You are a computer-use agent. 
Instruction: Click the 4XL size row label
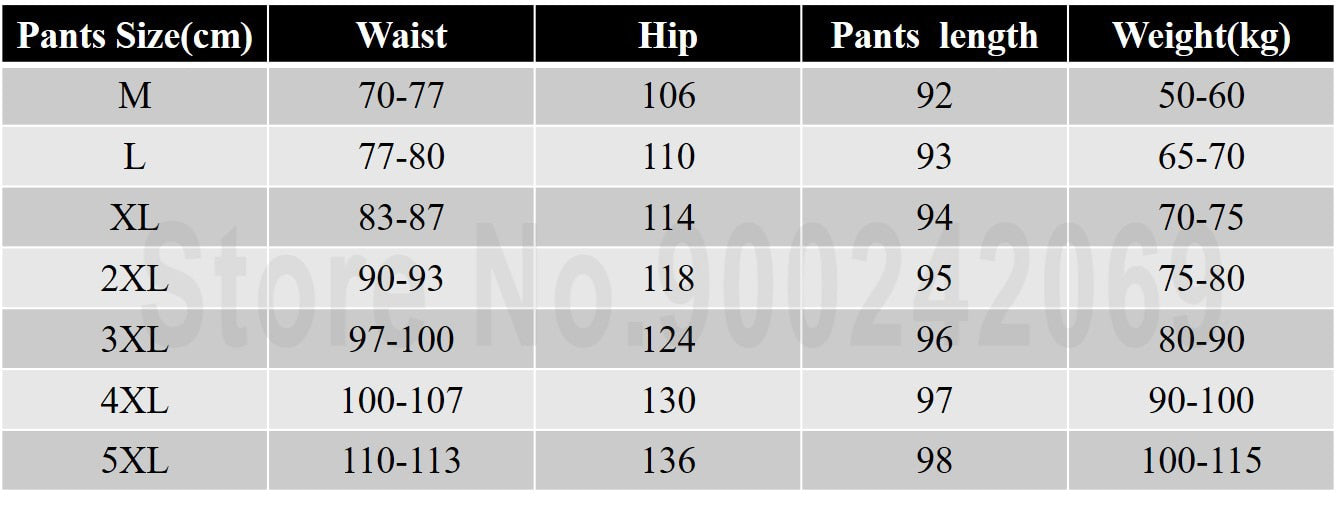134,401
